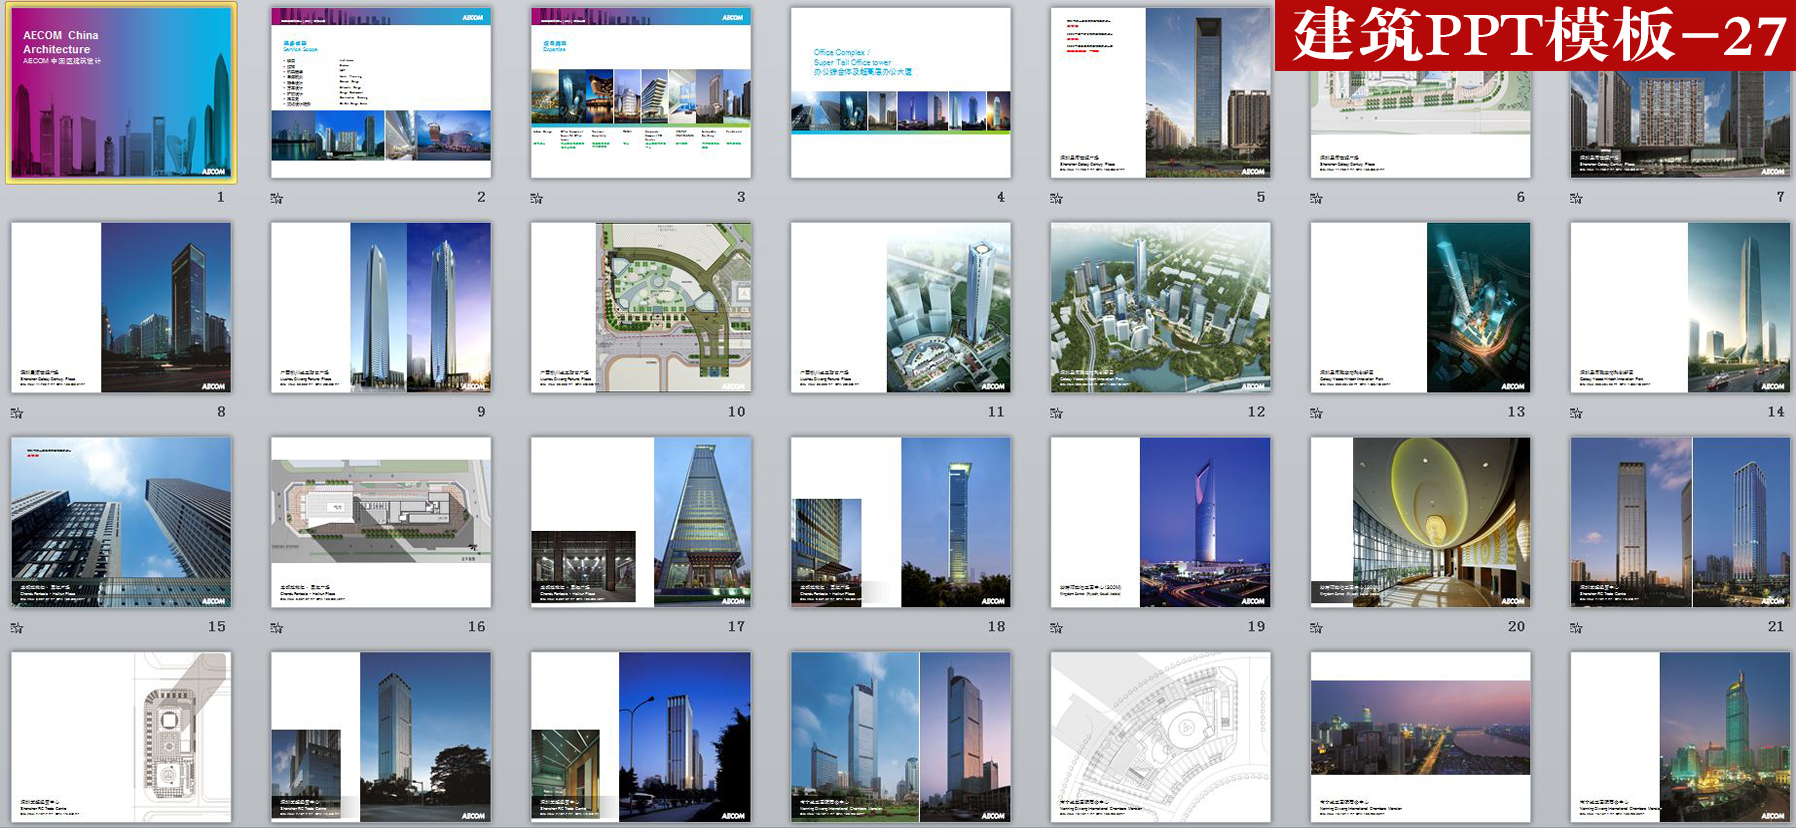This screenshot has height=828, width=1796.
Task: Select slide 13 teal twisted tower thumbnail
Action: pyautogui.click(x=1421, y=308)
